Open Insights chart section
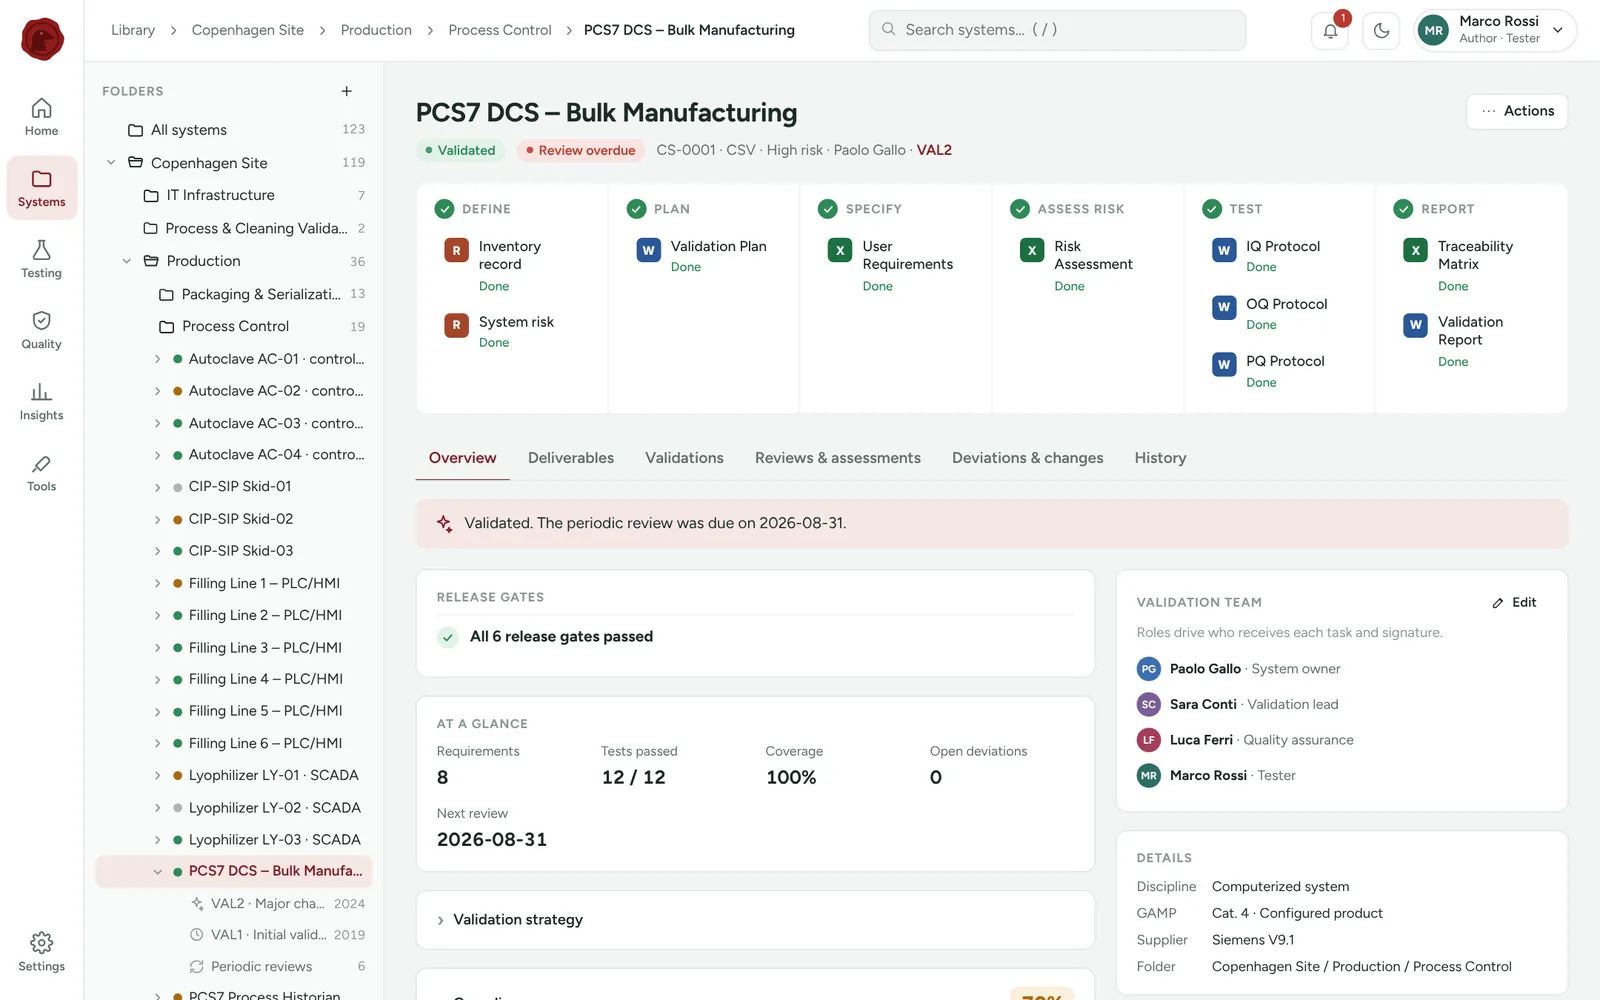Screen dimensions: 1600x1000 click(x=41, y=401)
